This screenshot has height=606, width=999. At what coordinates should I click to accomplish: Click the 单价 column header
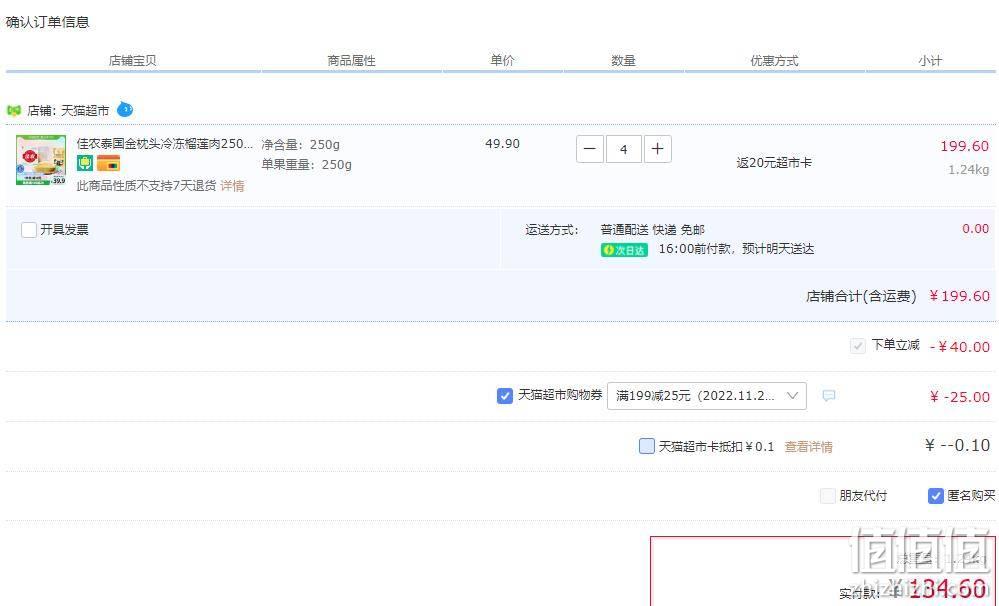point(502,60)
